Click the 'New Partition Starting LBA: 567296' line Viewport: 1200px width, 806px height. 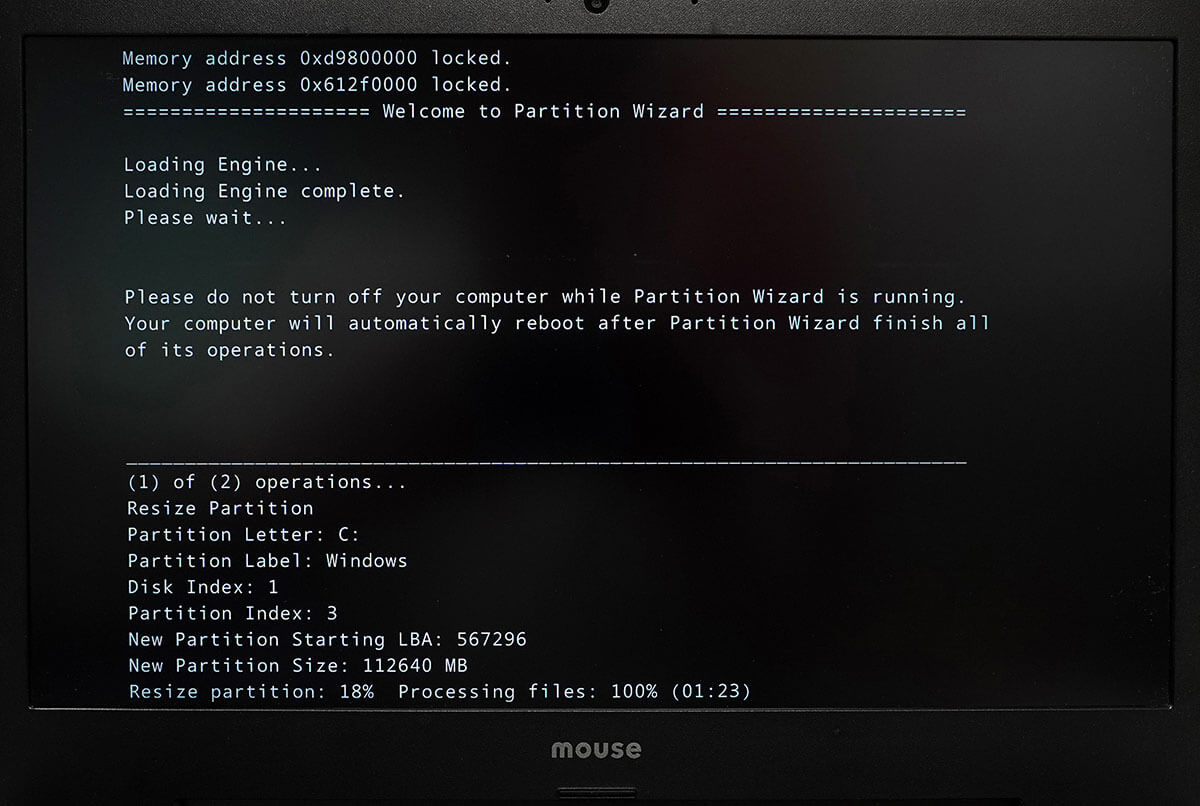click(327, 639)
